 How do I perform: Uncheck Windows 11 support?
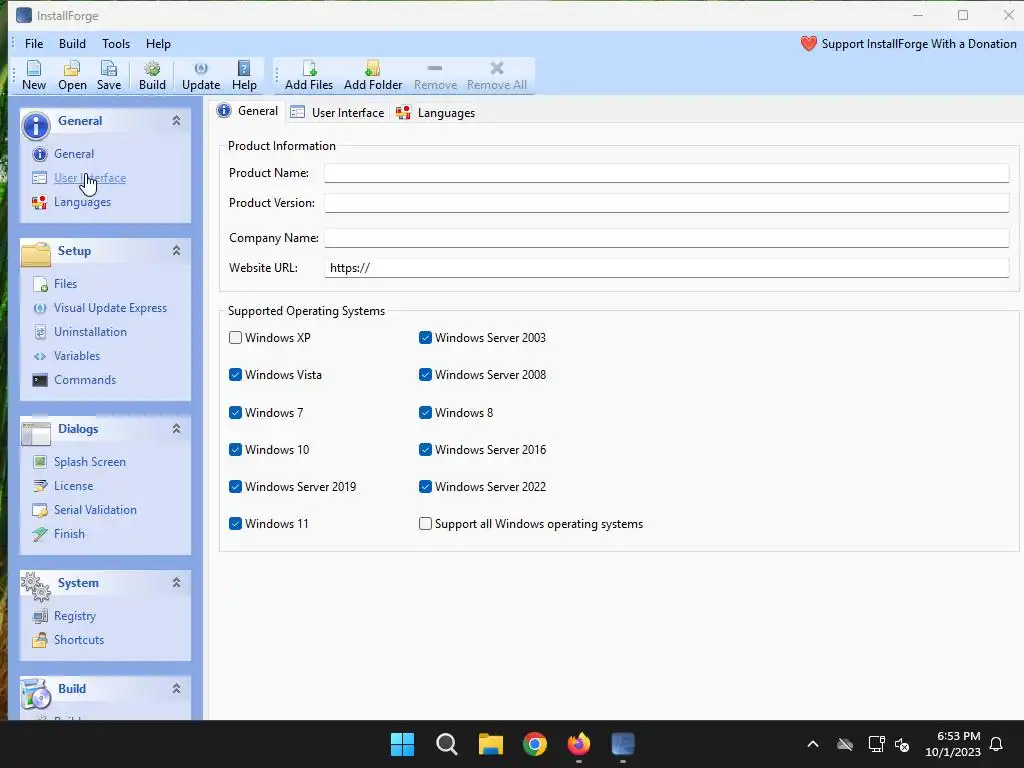pos(236,524)
